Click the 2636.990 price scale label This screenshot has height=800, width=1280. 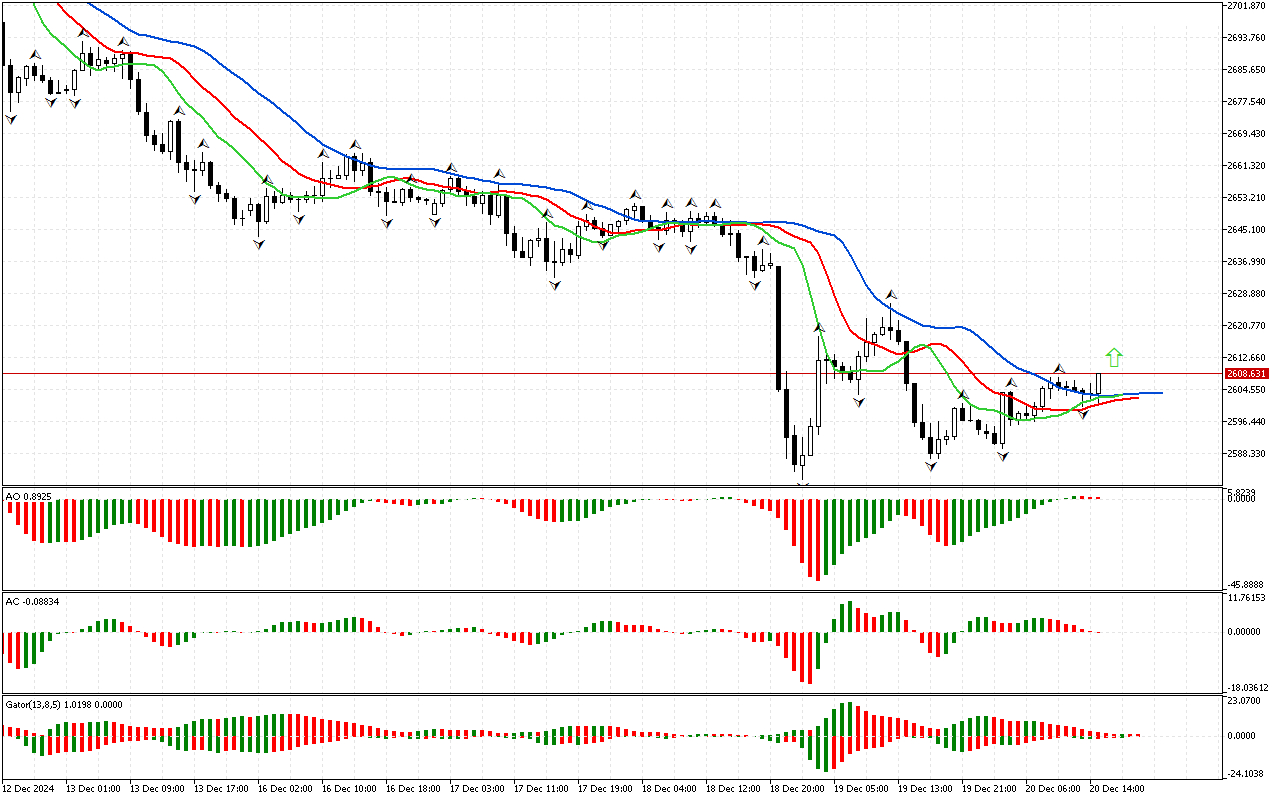tap(1248, 262)
